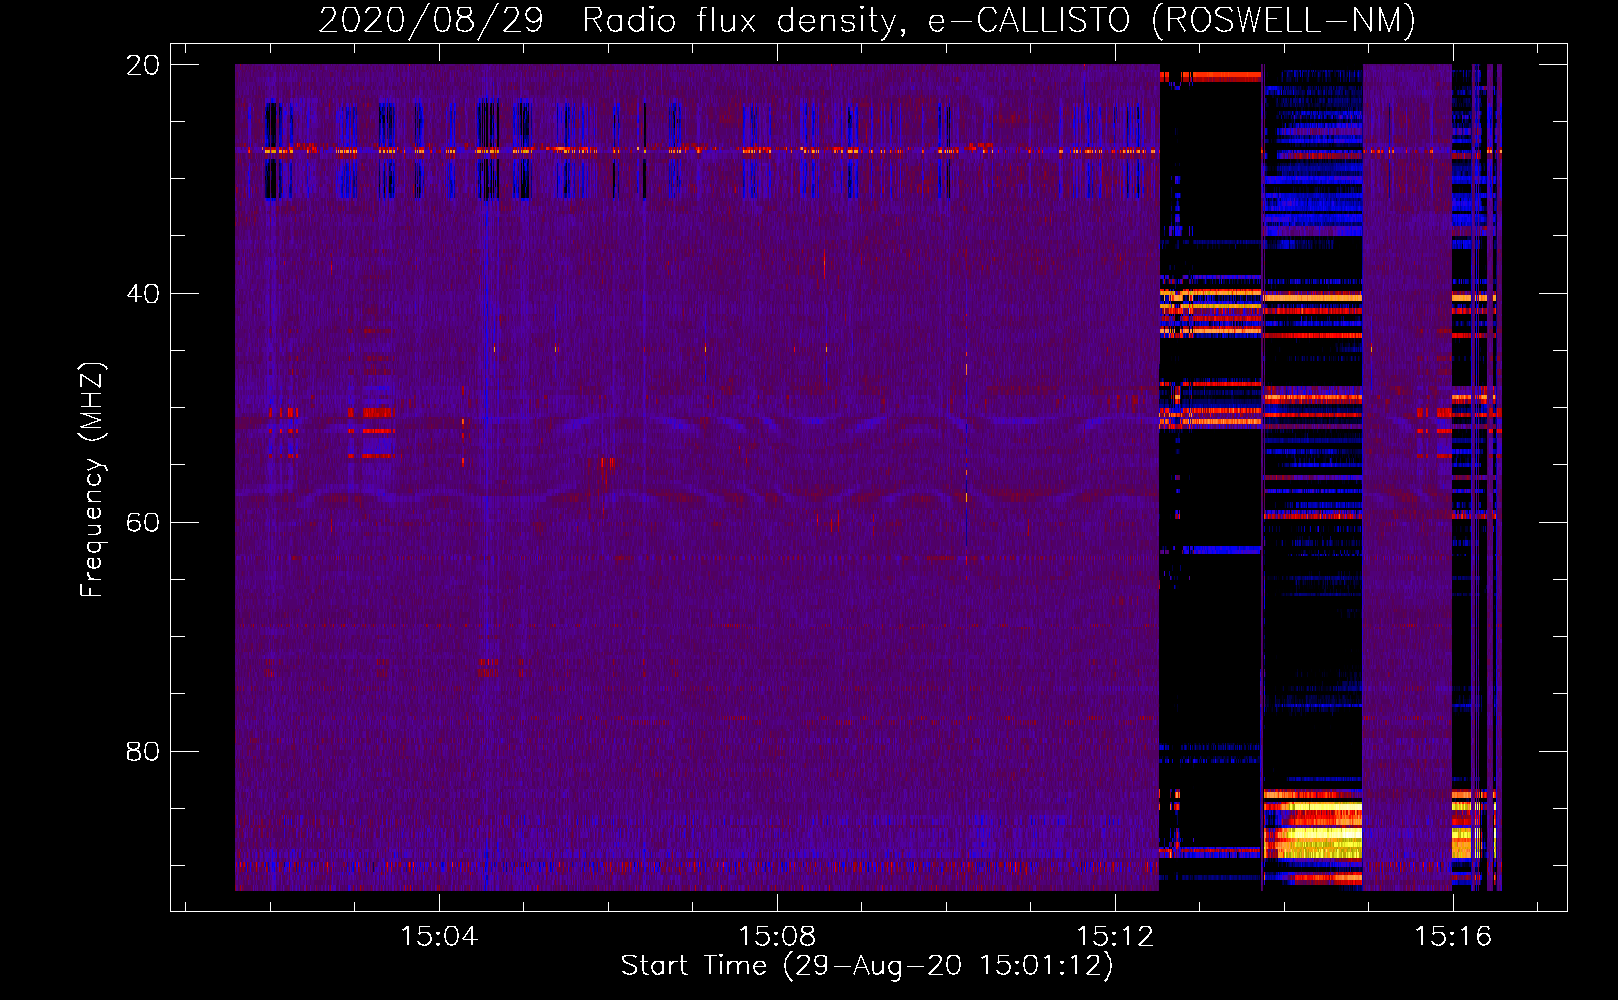The width and height of the screenshot is (1618, 1000).
Task: Click the bright yellow burst near 85 MHz
Action: coord(1313,829)
